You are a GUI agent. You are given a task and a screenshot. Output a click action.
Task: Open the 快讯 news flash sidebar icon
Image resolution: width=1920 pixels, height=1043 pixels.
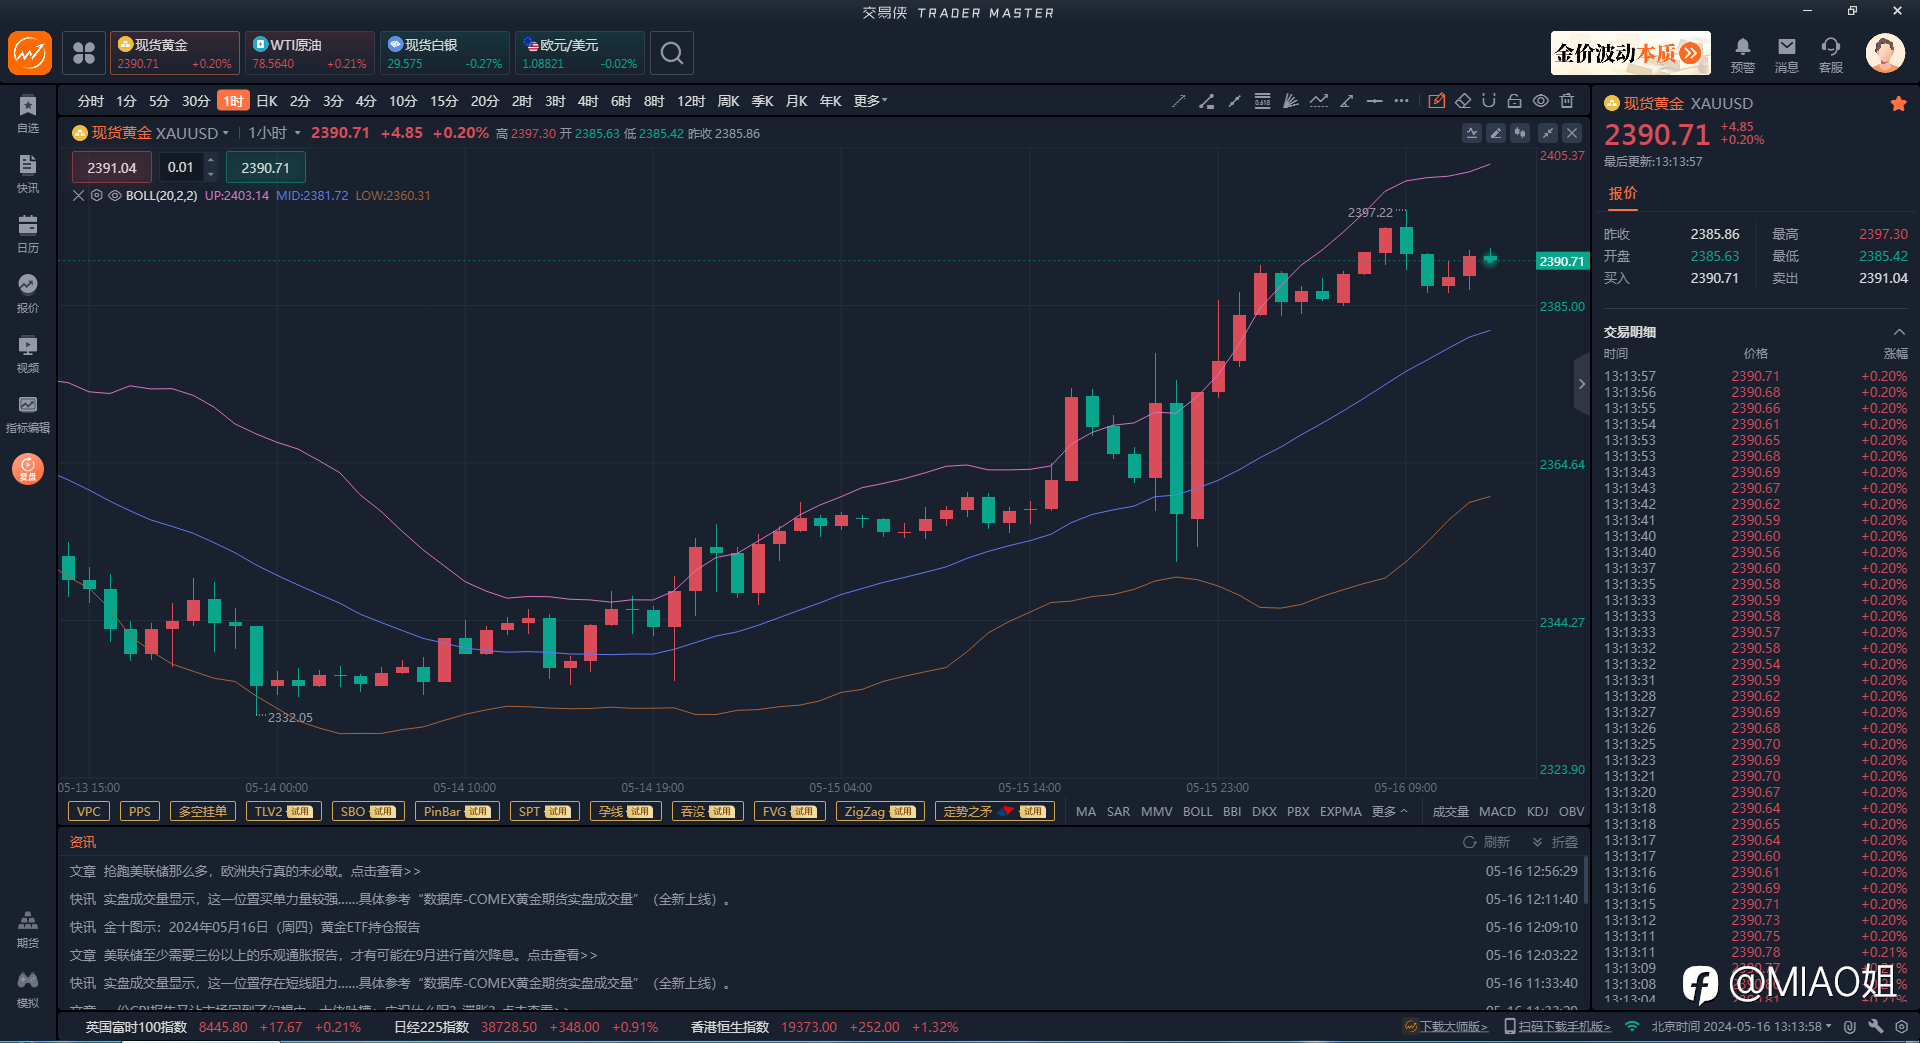click(28, 174)
